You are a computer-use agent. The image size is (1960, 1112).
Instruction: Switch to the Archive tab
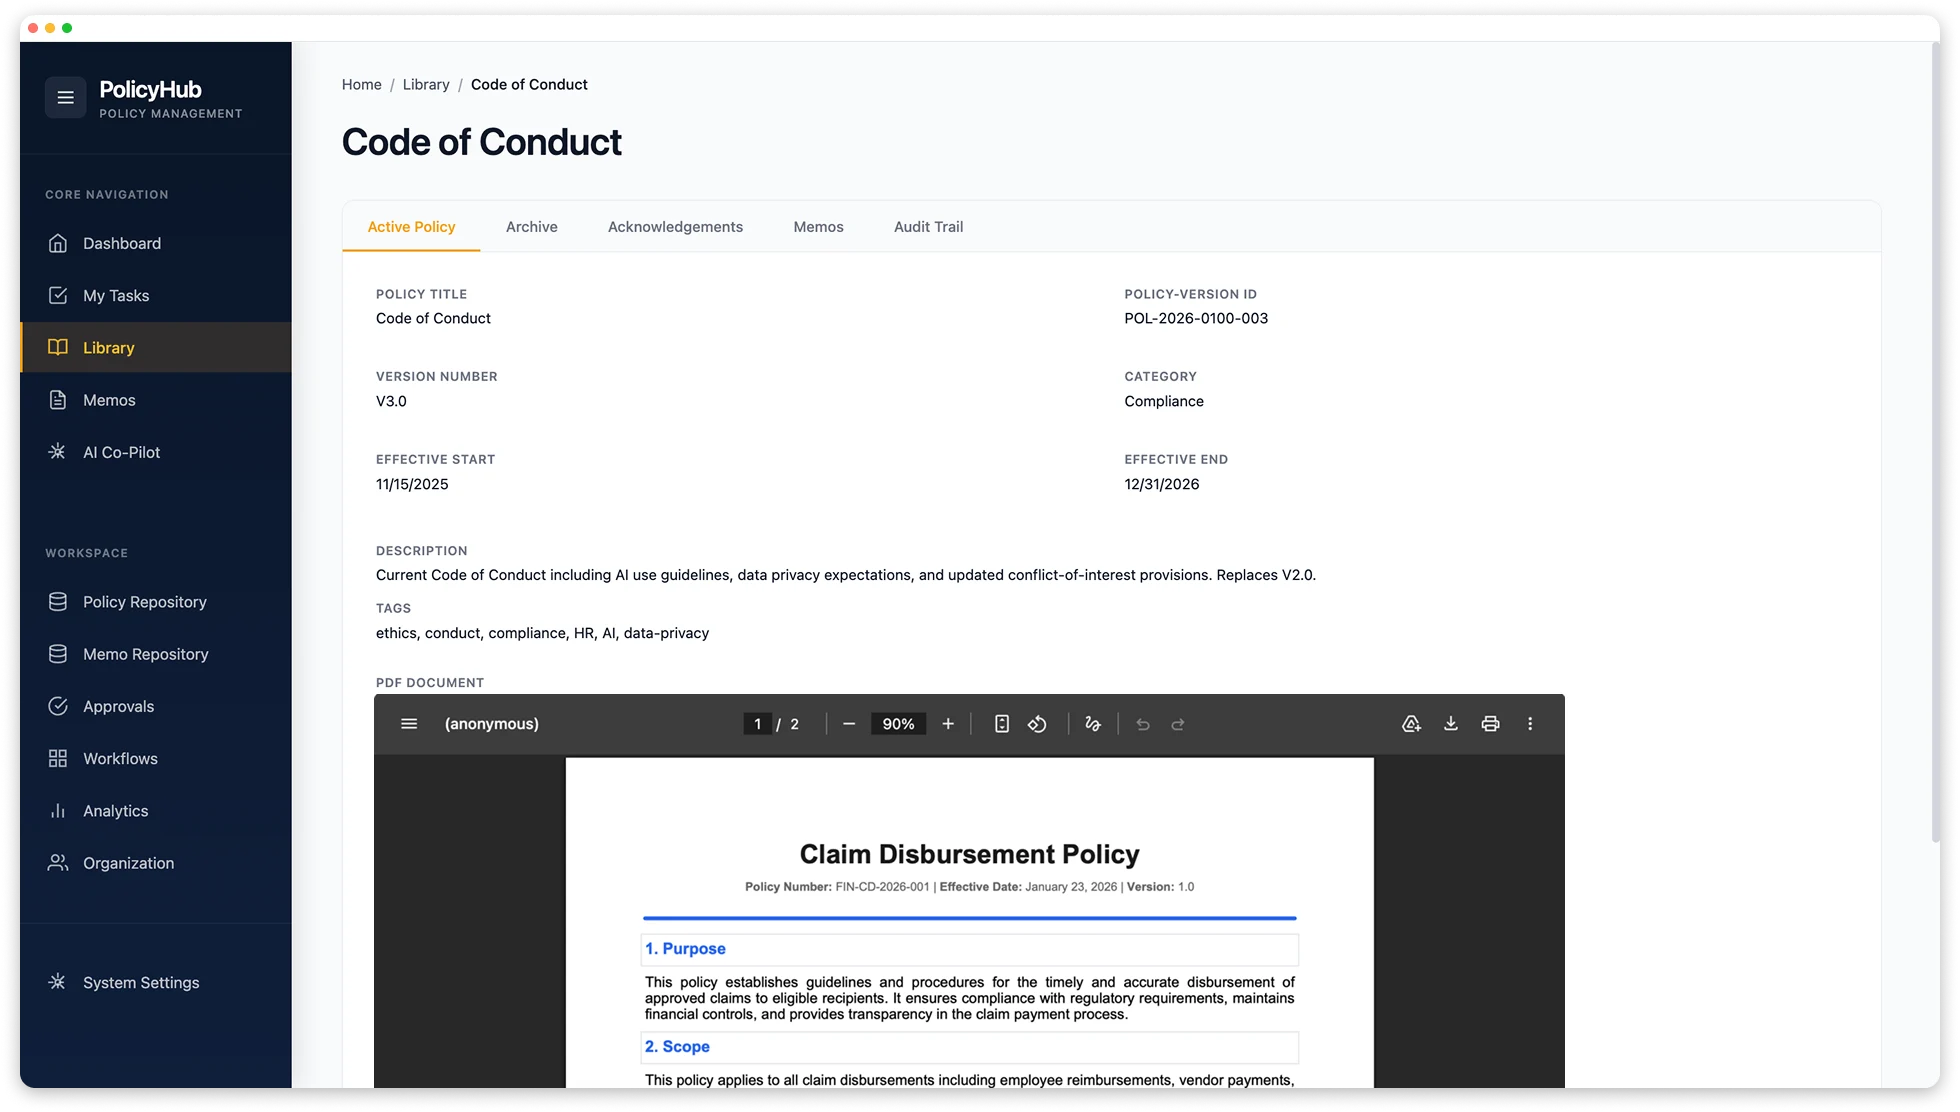point(531,227)
